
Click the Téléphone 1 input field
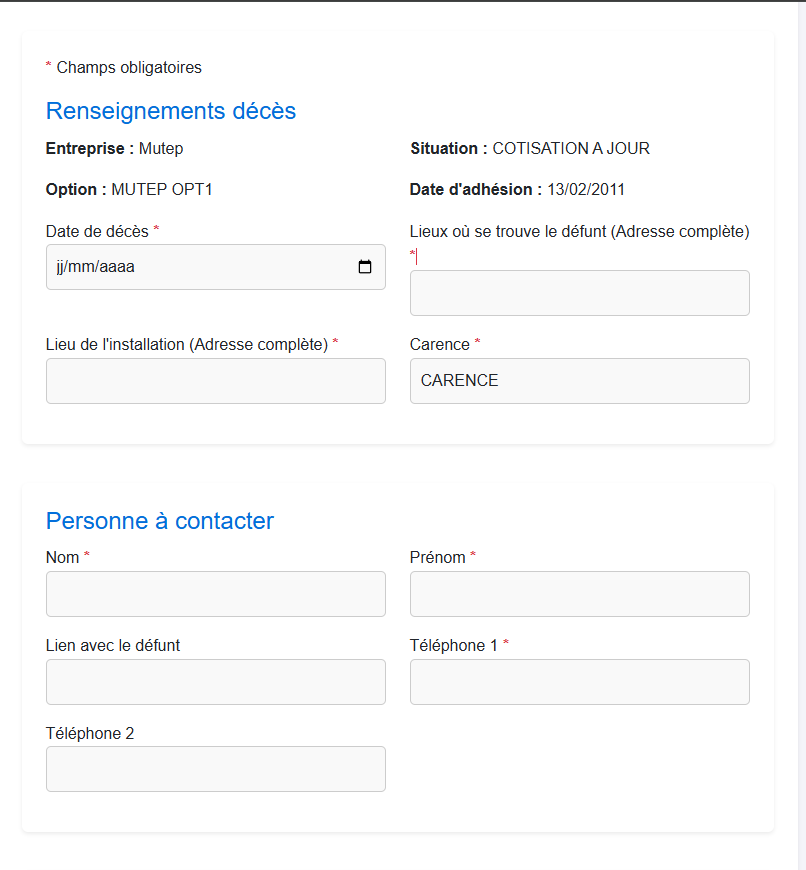[579, 681]
